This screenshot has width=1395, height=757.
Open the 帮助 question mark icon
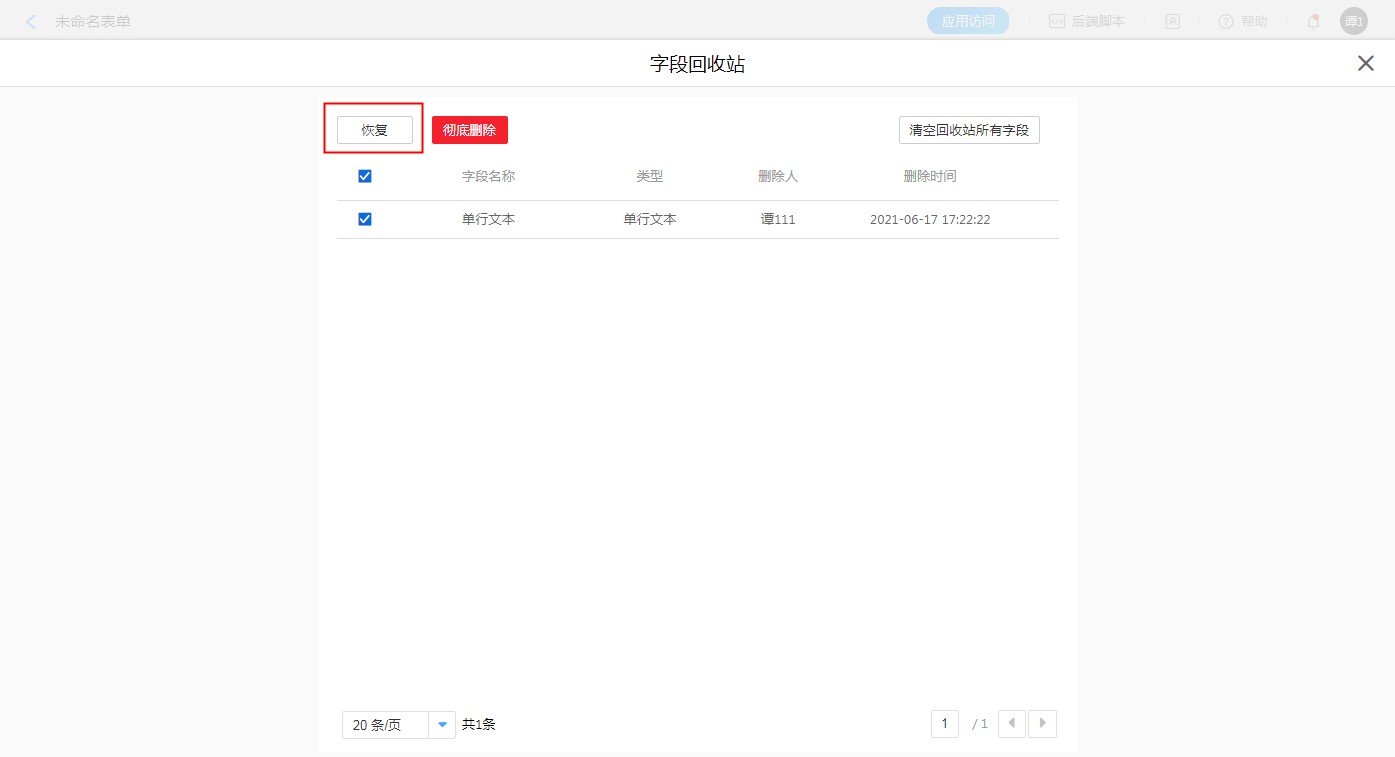(x=1226, y=21)
